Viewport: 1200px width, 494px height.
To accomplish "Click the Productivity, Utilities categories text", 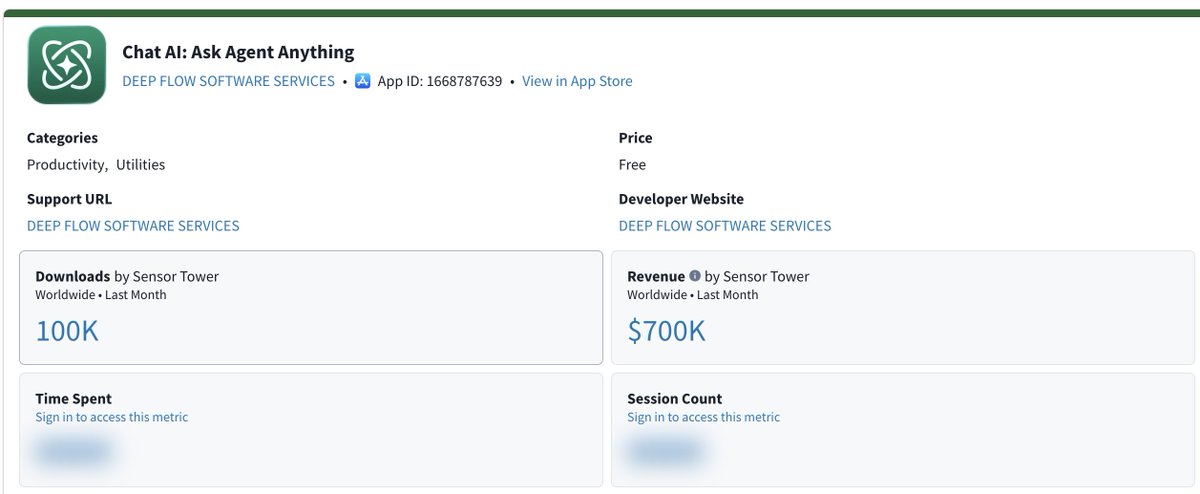I will (x=96, y=164).
